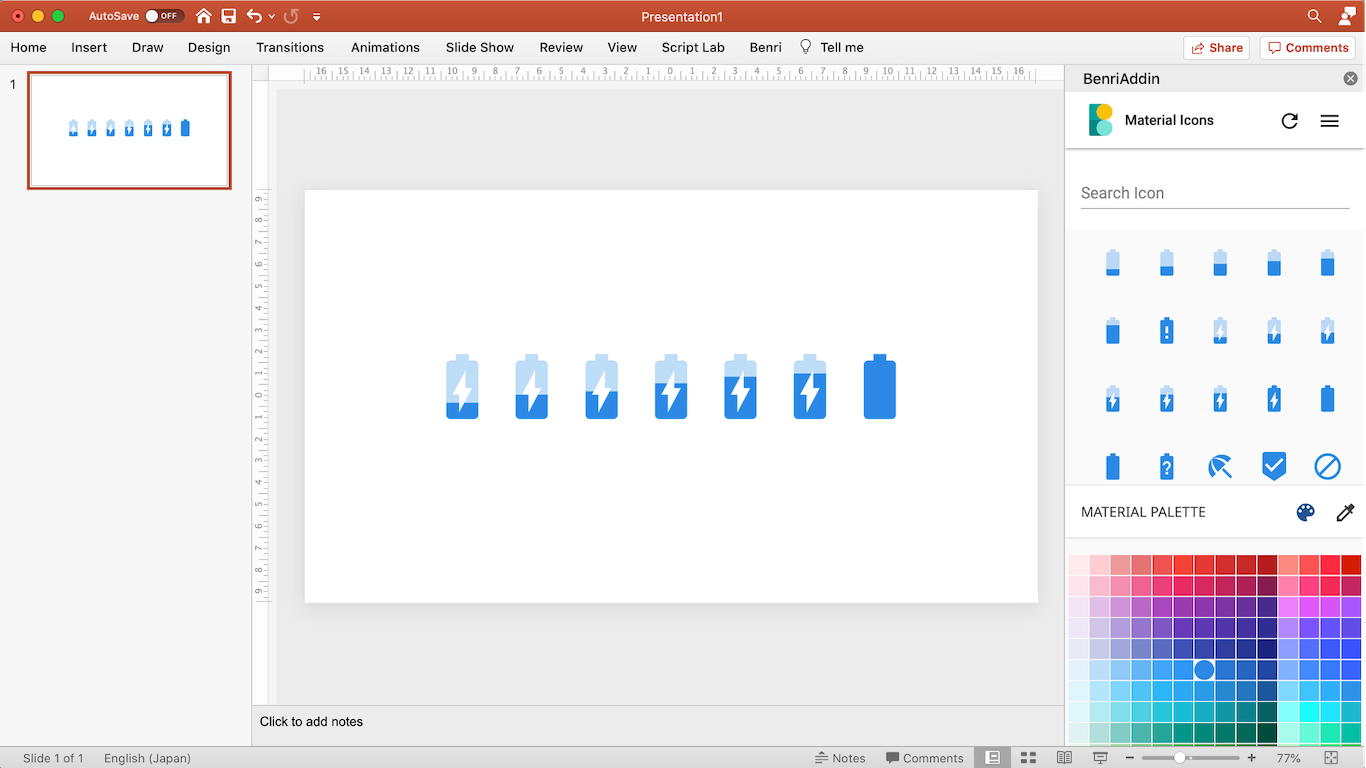1366x768 pixels.
Task: Switch to the Benri ribbon tab
Action: point(765,47)
